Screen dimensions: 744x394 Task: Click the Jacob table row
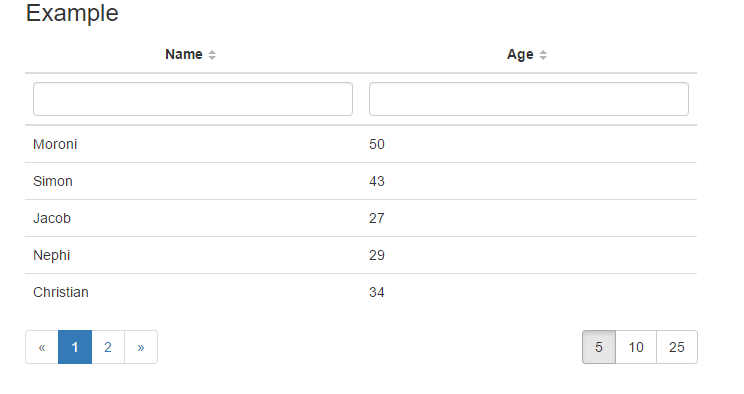[x=361, y=218]
